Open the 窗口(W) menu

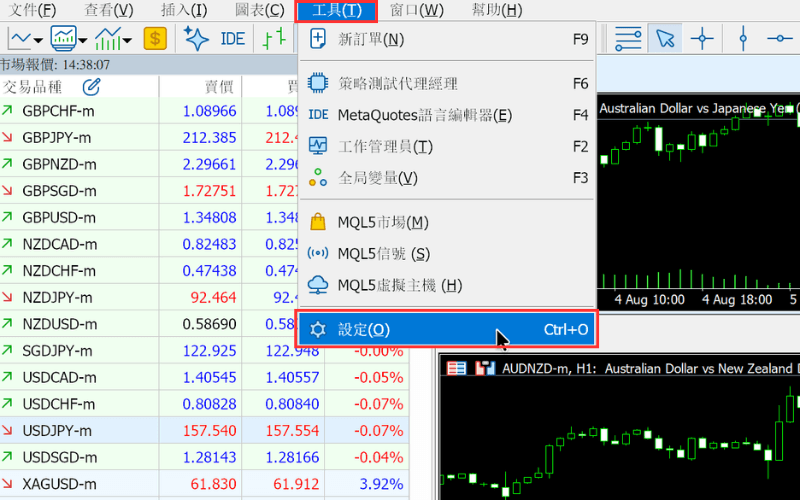point(416,10)
